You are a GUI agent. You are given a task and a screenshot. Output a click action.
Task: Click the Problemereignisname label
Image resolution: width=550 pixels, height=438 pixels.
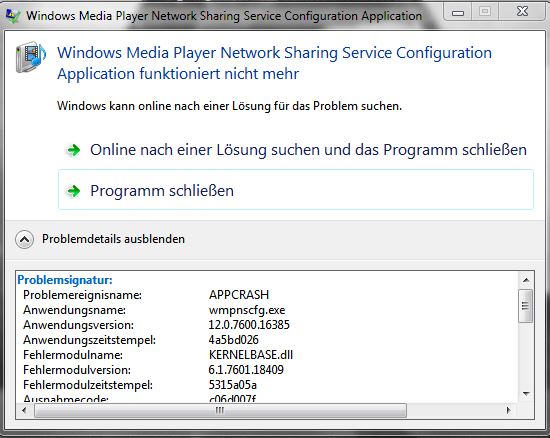pos(82,295)
